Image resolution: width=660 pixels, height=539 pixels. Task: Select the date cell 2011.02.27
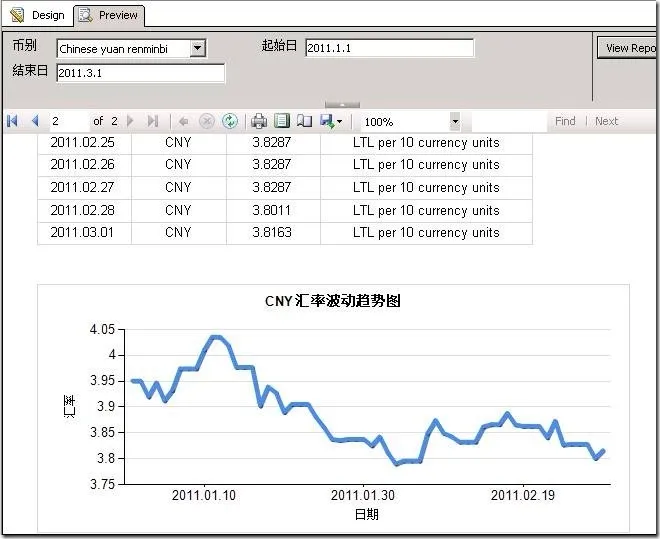(82, 187)
